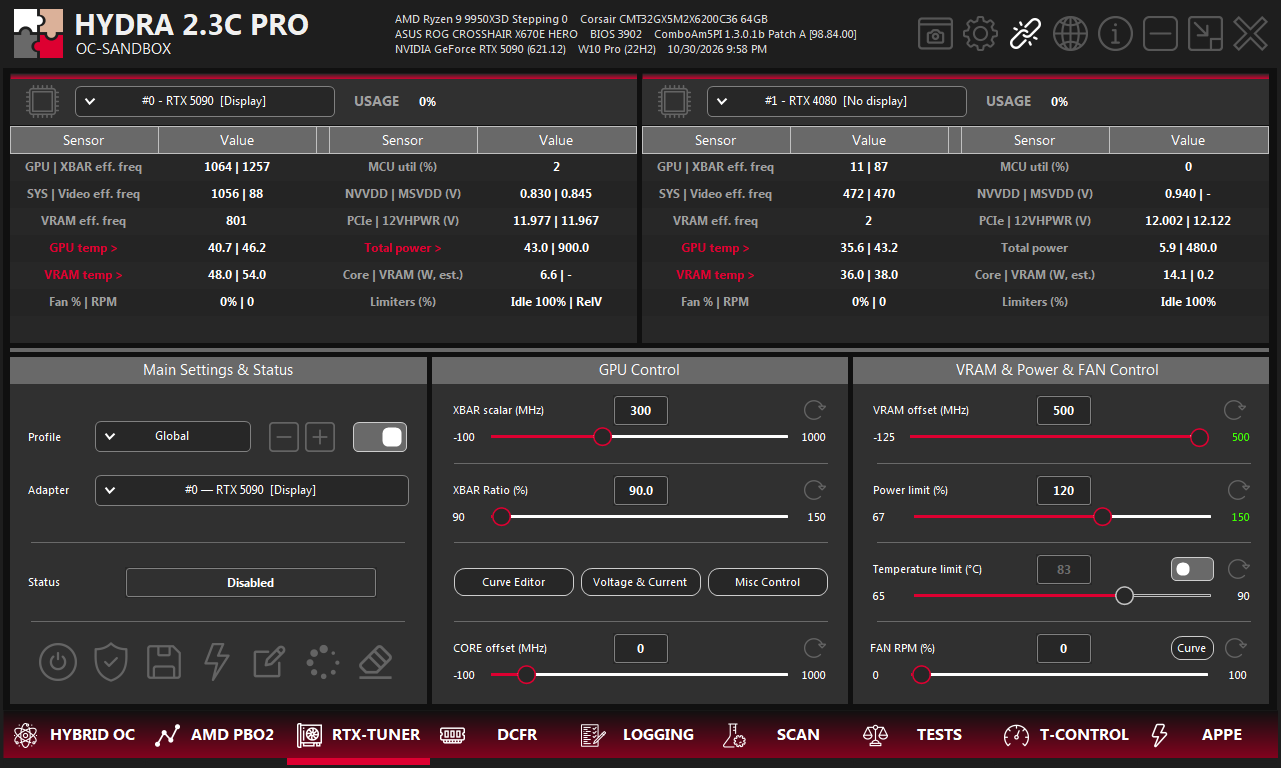Reset the VRAM offset value
Image resolution: width=1281 pixels, height=768 pixels.
click(1236, 410)
